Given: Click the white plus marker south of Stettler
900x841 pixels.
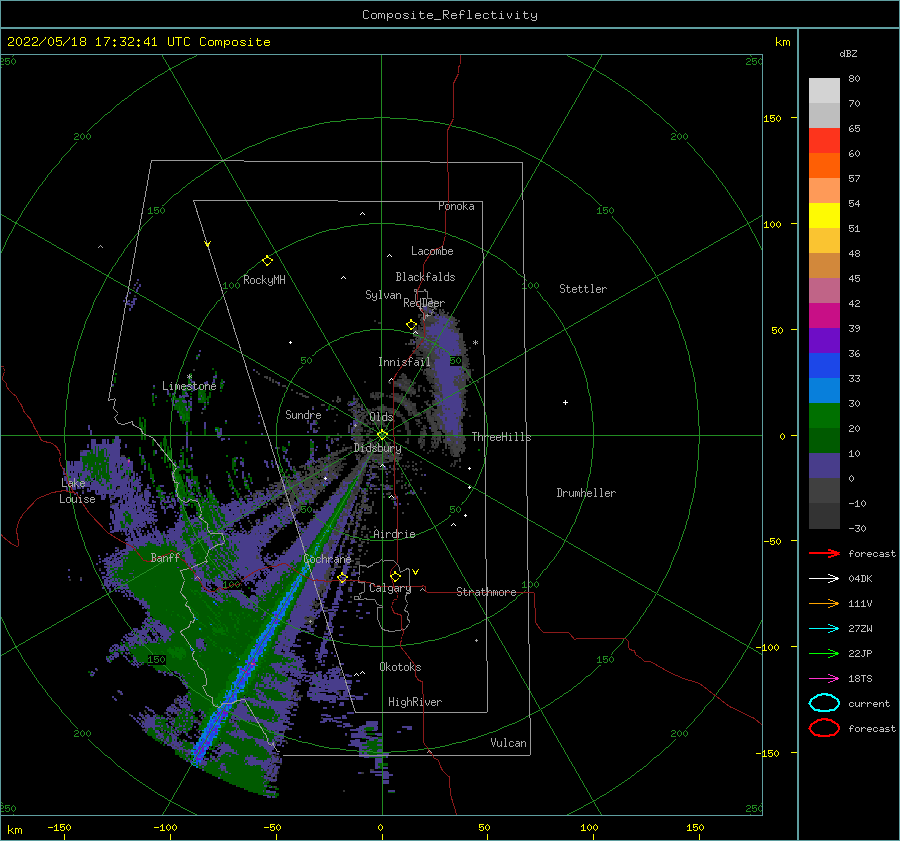Looking at the screenshot, I should [x=565, y=402].
